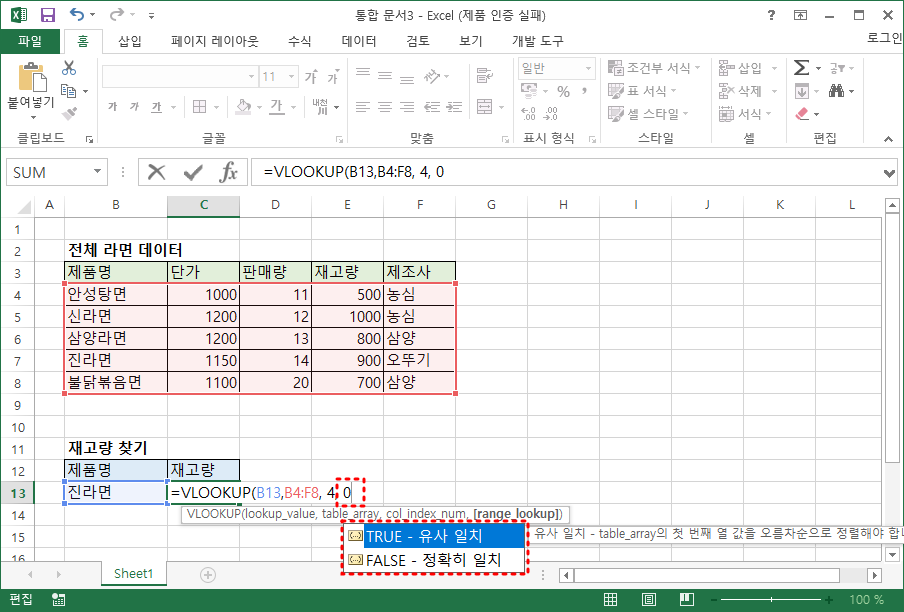904x612 pixels.
Task: Click the increase decimal icon
Action: tap(528, 114)
